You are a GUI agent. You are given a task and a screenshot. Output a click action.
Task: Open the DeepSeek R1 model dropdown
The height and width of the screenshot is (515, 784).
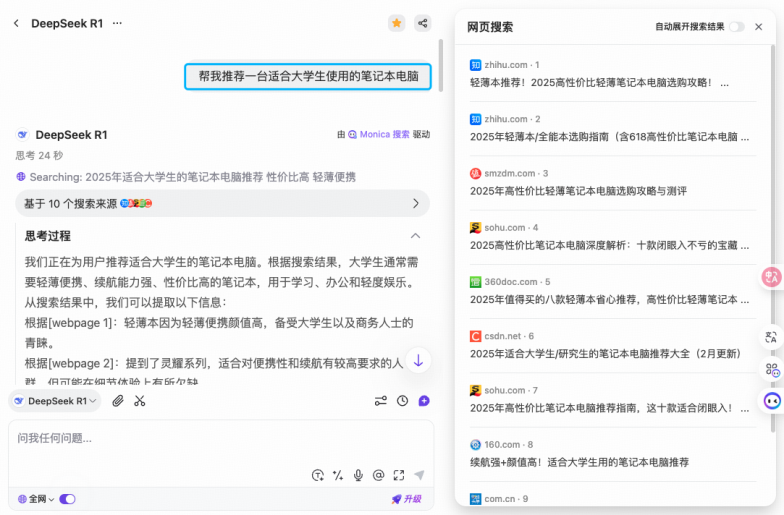tap(55, 401)
